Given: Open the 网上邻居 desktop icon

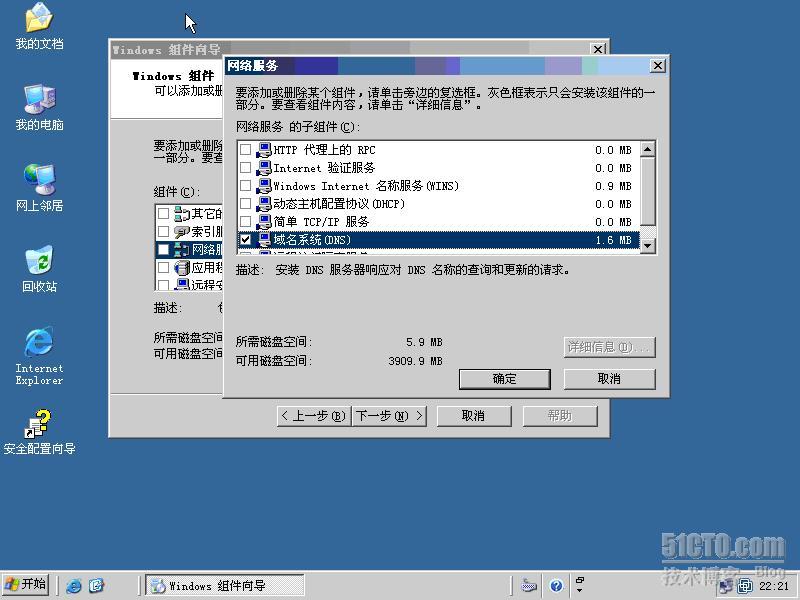Looking at the screenshot, I should point(39,188).
